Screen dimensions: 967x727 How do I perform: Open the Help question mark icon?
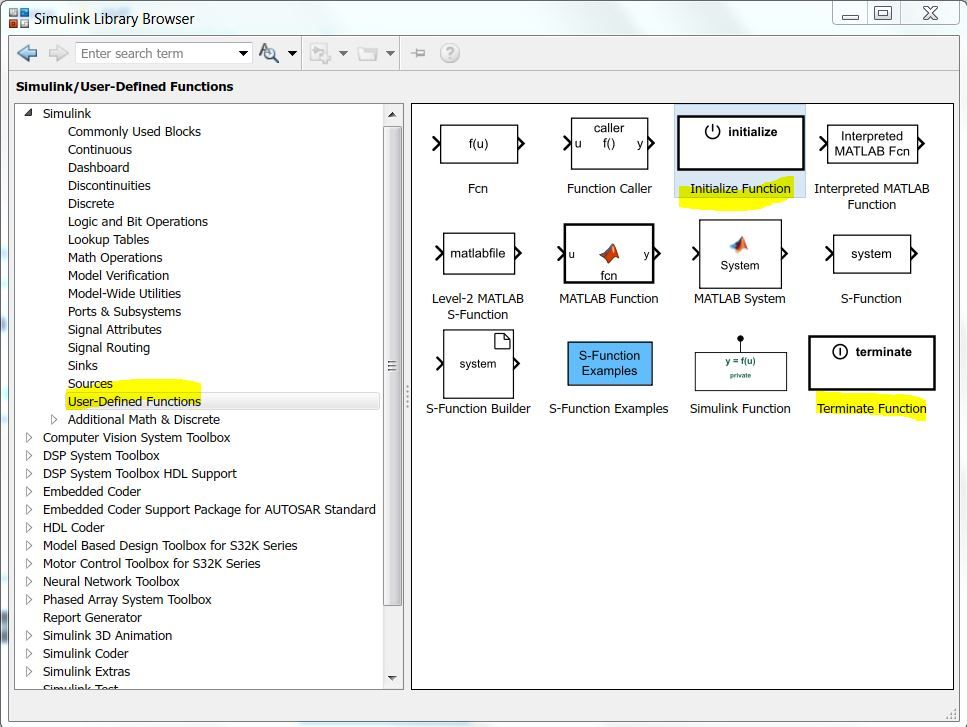(x=450, y=54)
